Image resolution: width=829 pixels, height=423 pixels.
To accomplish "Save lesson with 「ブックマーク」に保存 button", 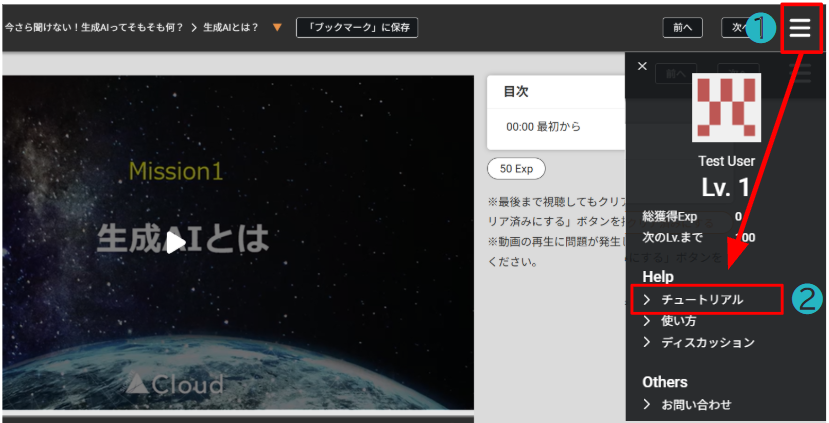I will point(357,27).
